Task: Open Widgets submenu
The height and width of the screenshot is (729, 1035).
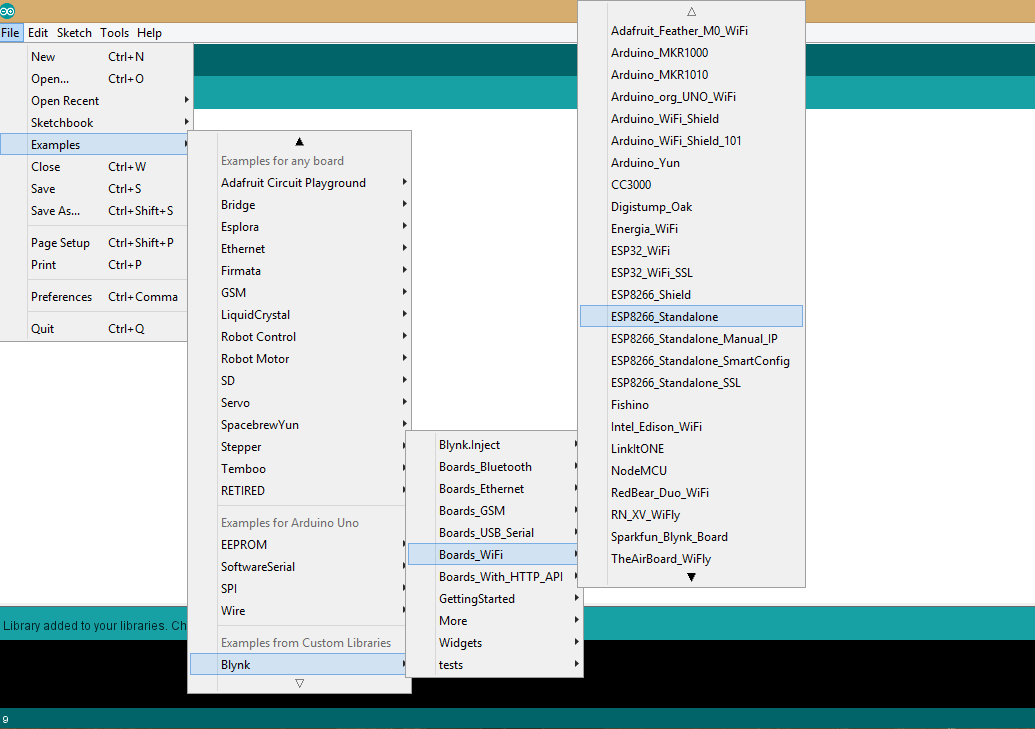Action: [x=494, y=642]
